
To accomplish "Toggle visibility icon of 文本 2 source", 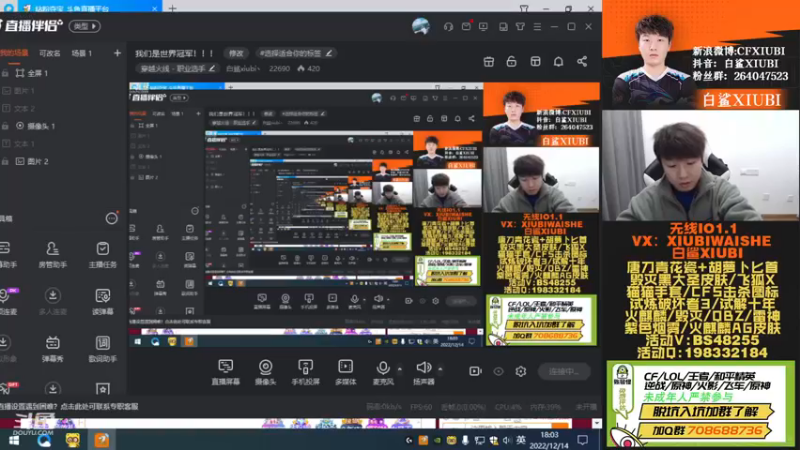I will coord(6,108).
